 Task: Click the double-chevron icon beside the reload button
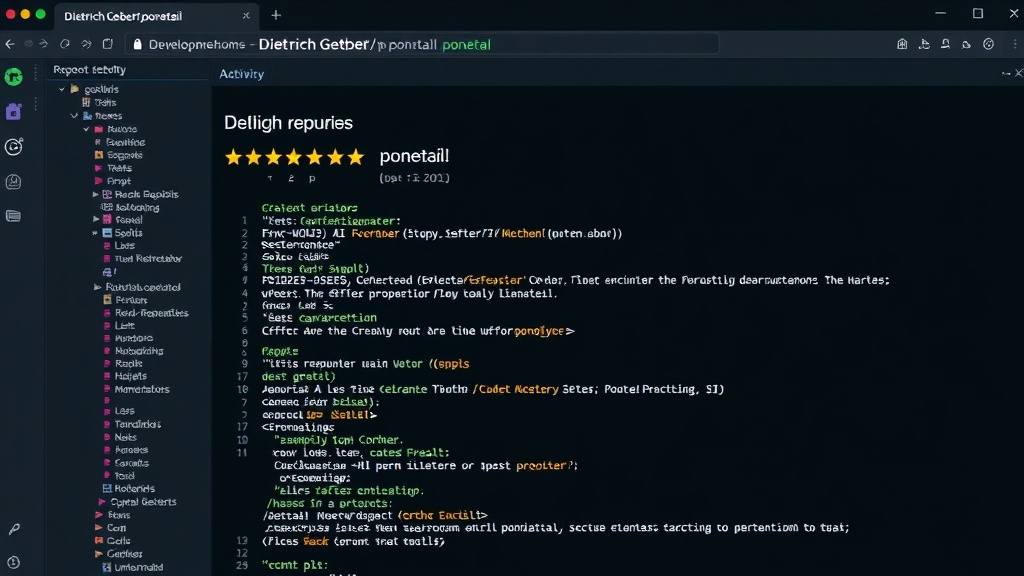click(86, 44)
